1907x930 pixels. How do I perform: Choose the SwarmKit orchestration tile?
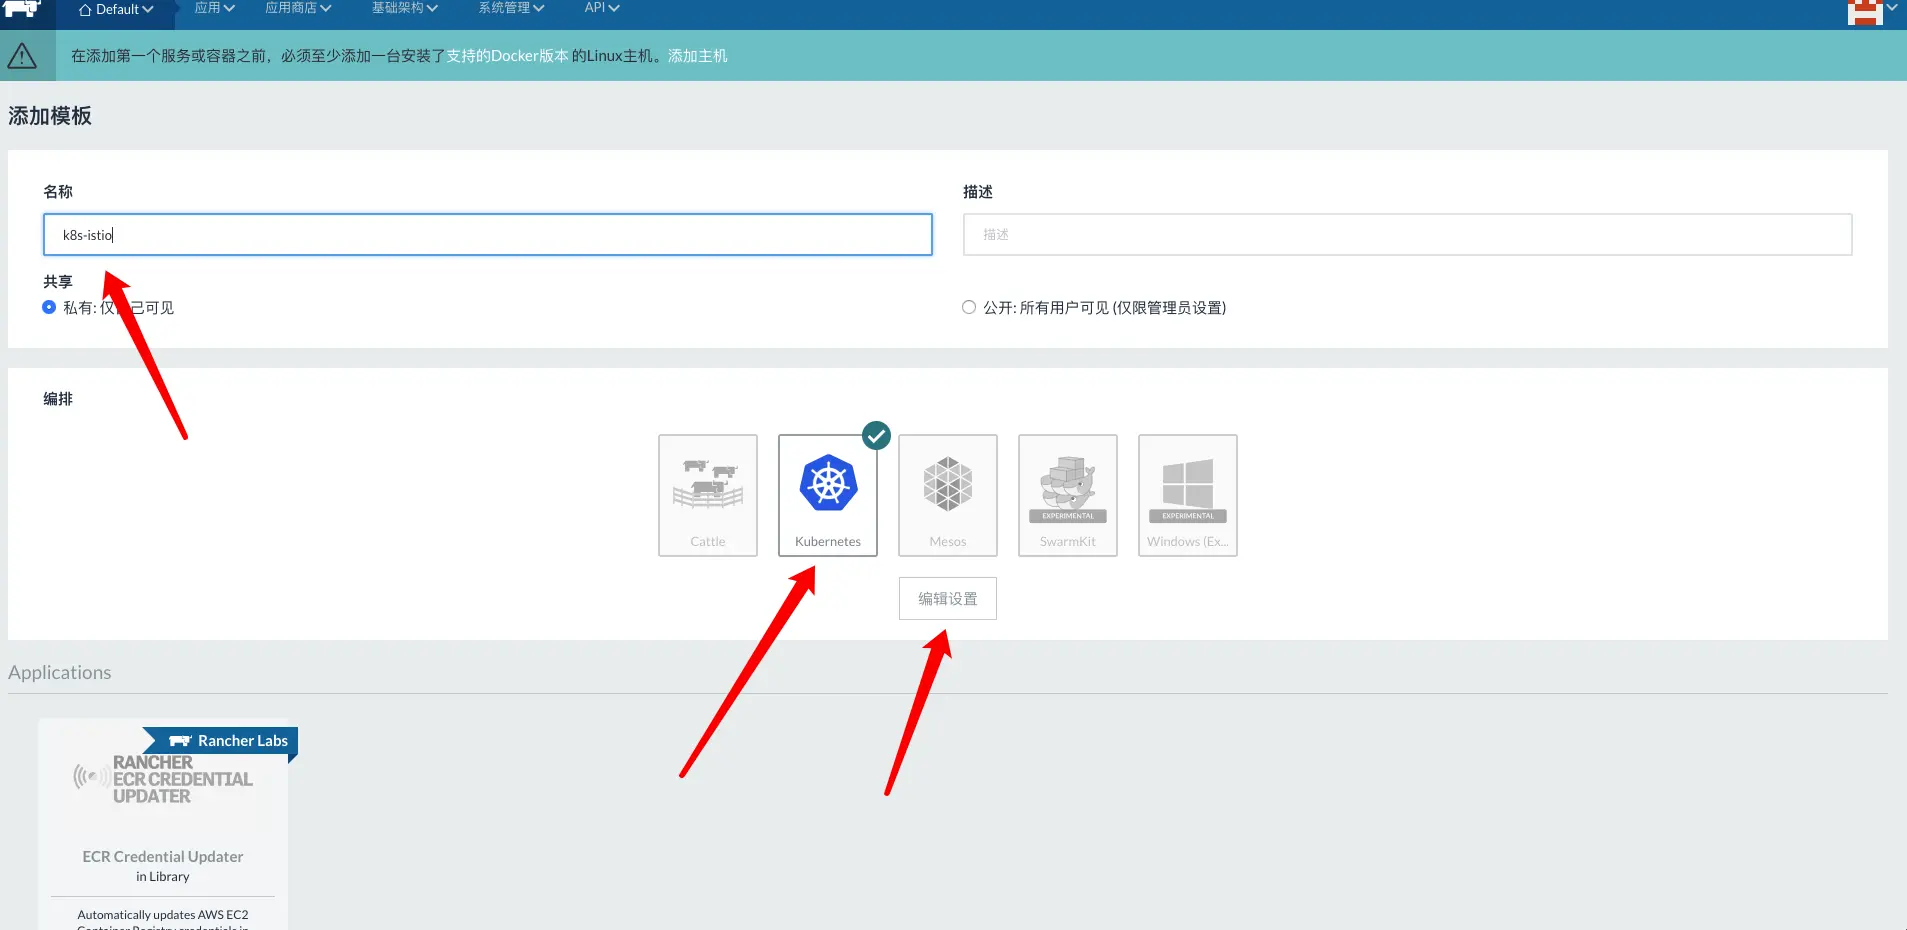pos(1068,495)
